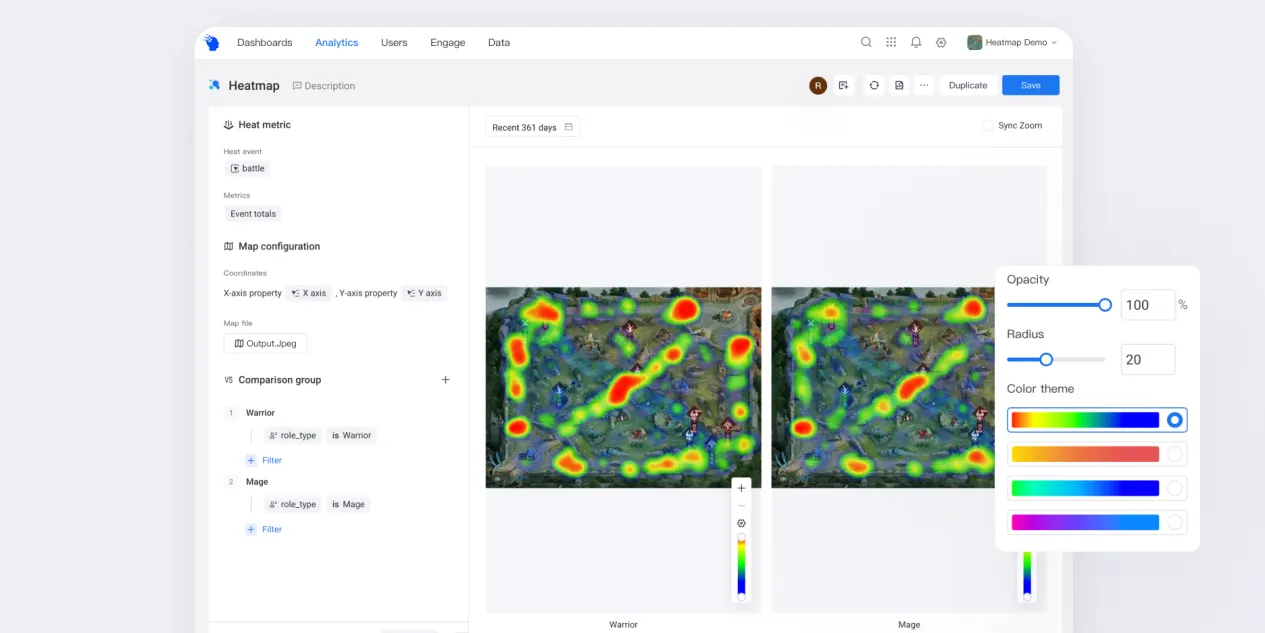Edit the report Description
Image resolution: width=1265 pixels, height=633 pixels.
pos(324,86)
